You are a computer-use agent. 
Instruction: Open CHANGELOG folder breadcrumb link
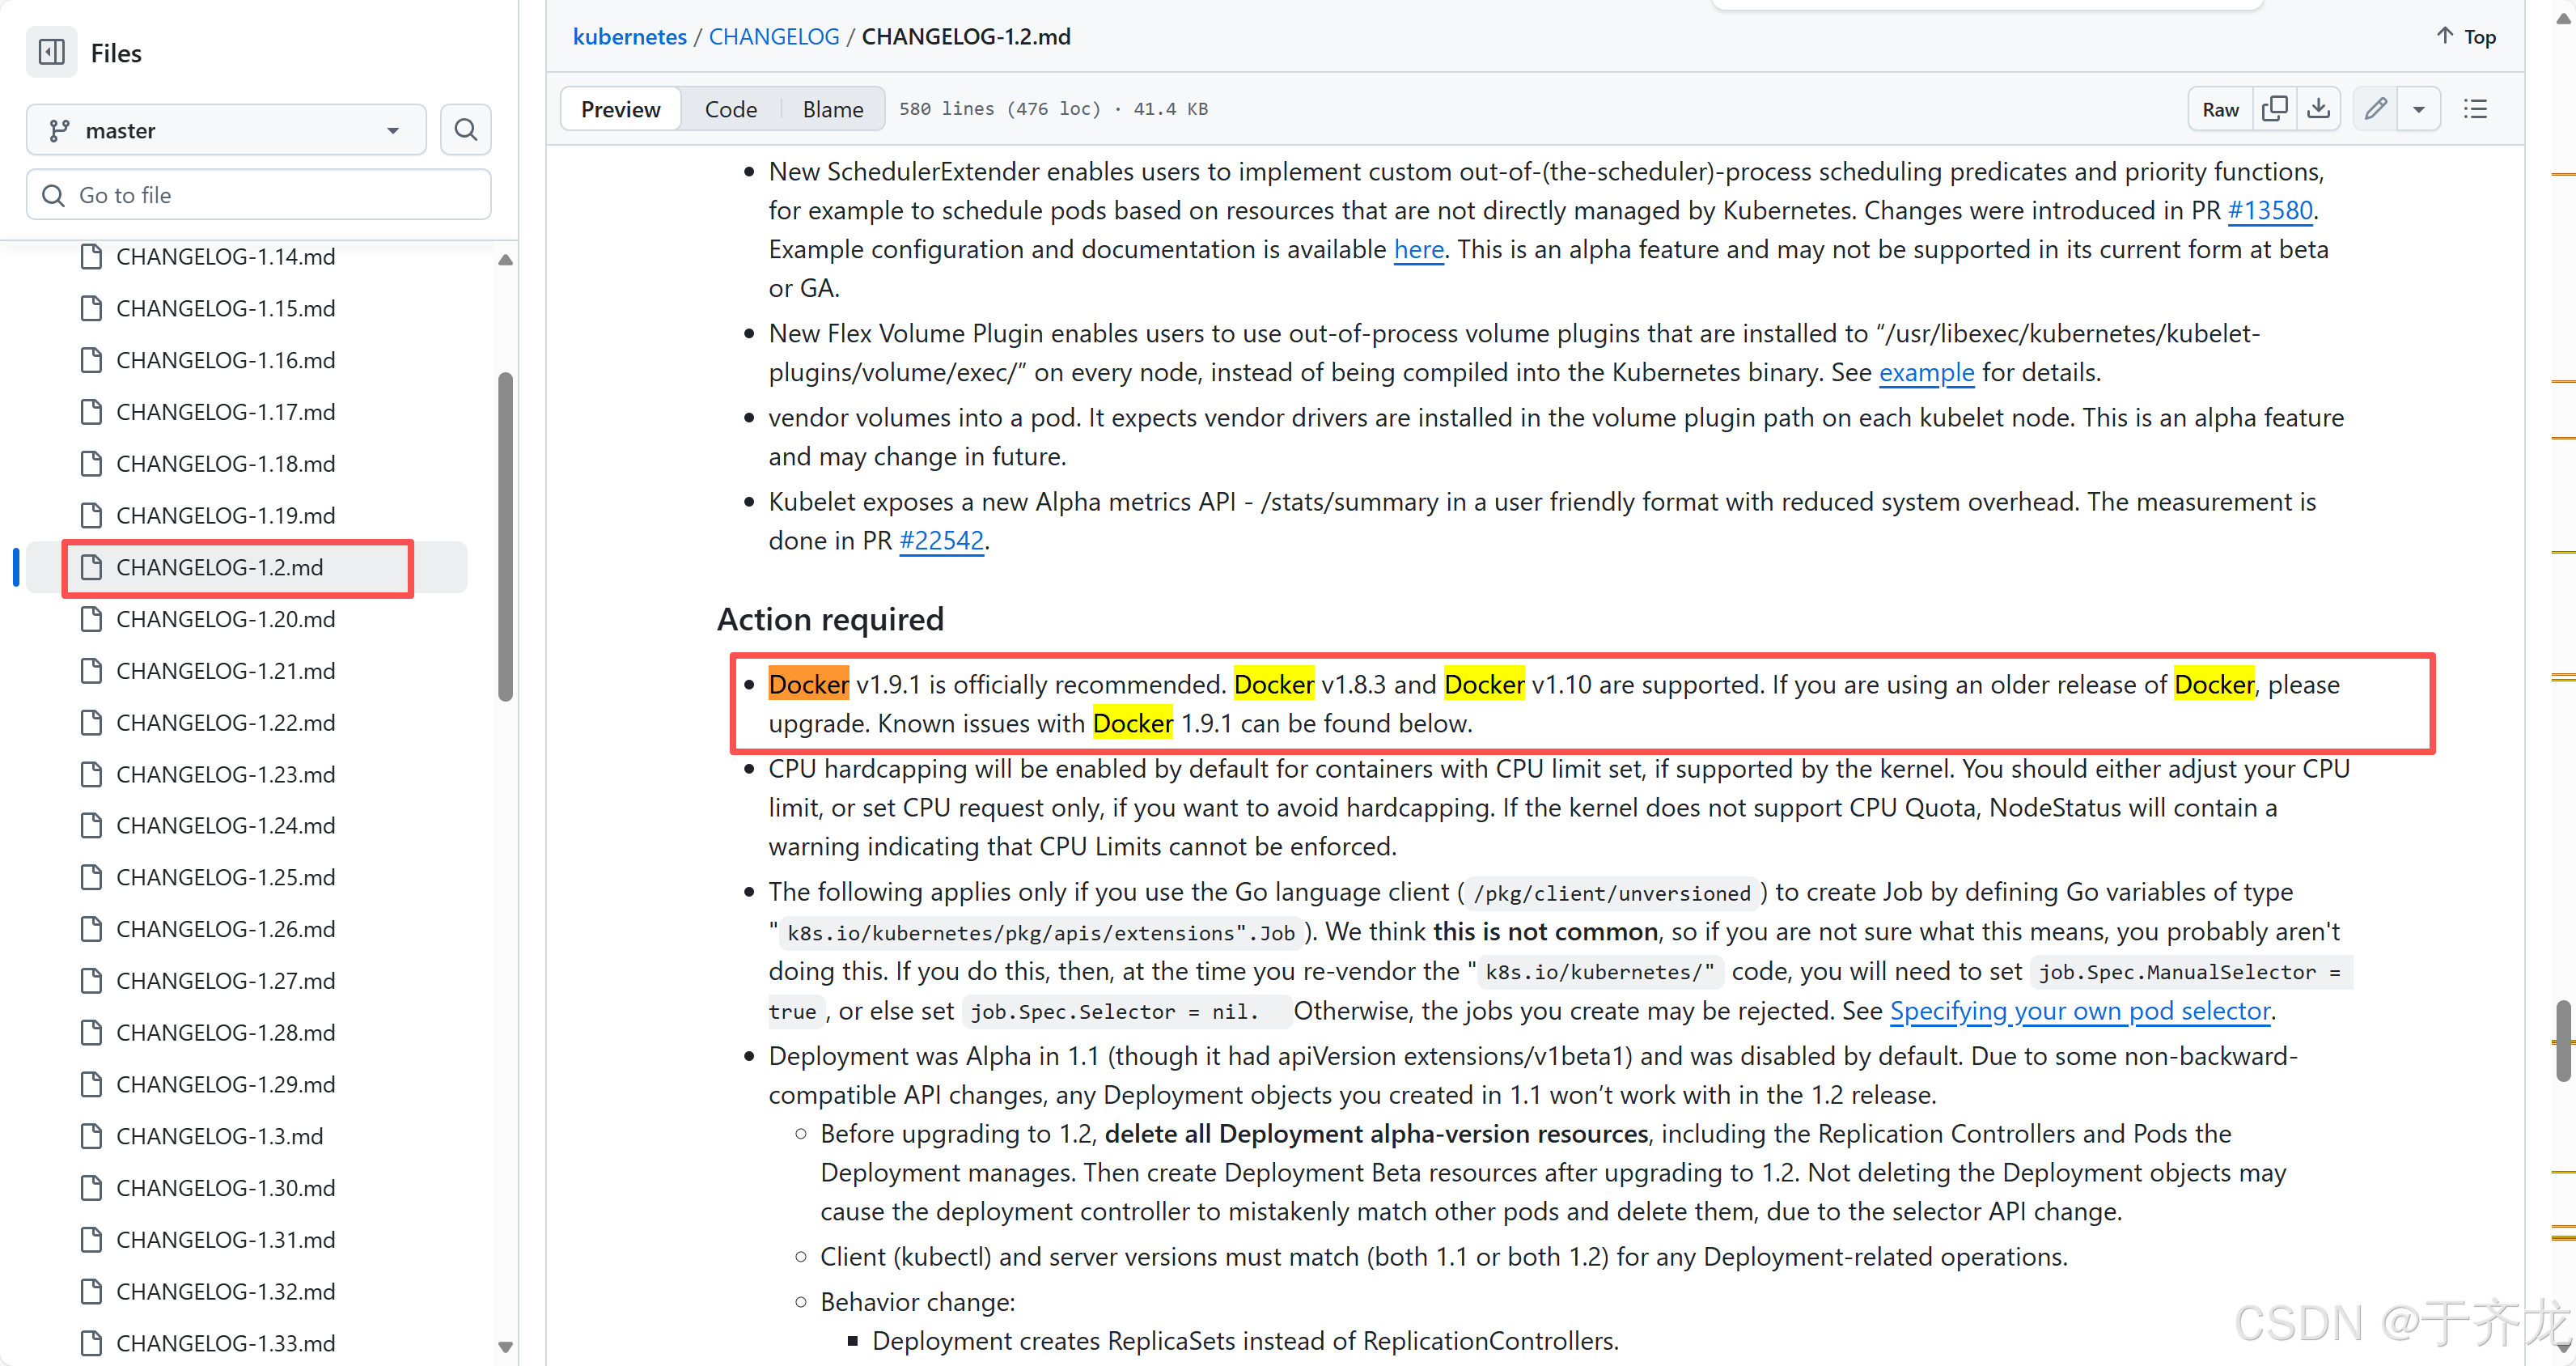[774, 37]
